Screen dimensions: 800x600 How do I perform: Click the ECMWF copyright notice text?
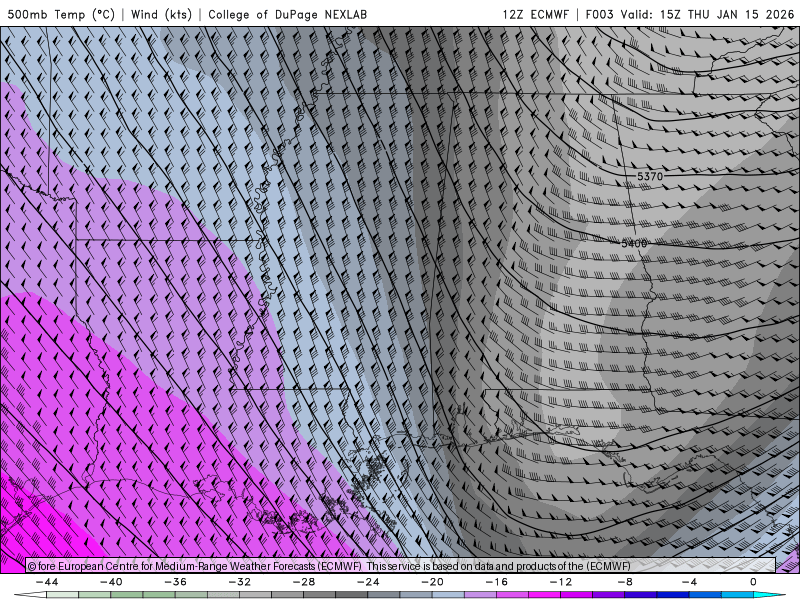tap(329, 566)
